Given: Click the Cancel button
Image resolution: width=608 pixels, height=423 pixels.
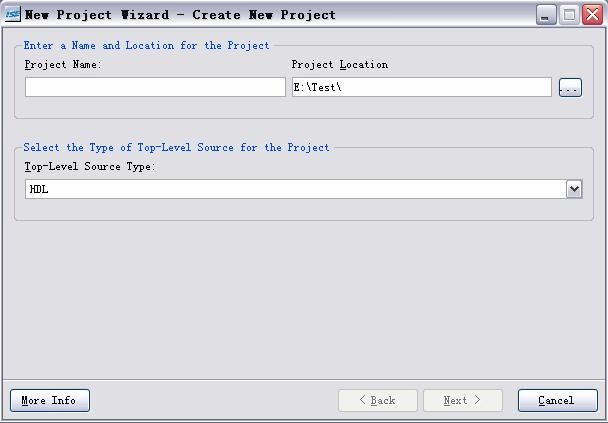Looking at the screenshot, I should click(558, 401).
